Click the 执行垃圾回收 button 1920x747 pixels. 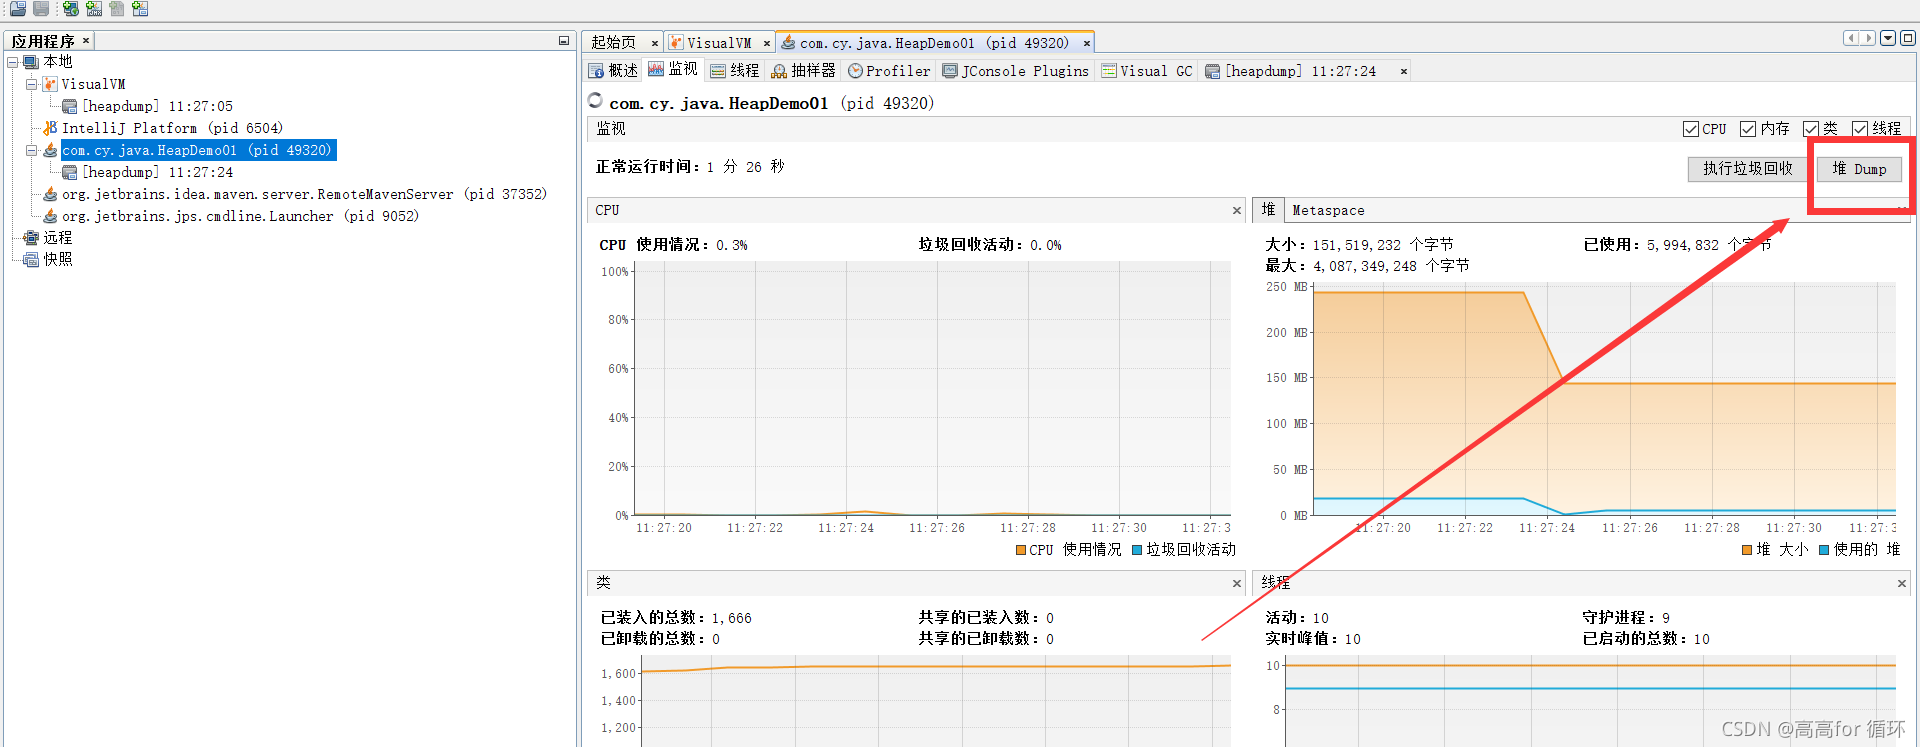(1748, 169)
